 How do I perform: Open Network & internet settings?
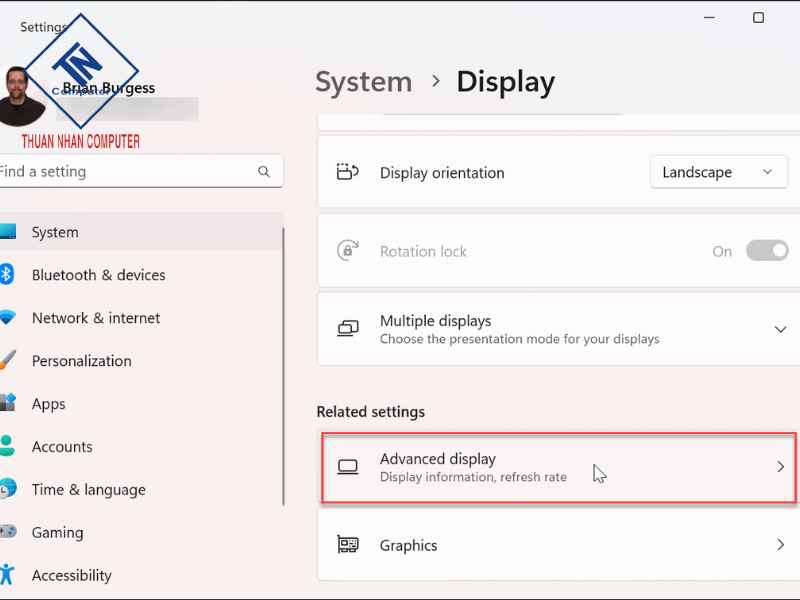(95, 318)
